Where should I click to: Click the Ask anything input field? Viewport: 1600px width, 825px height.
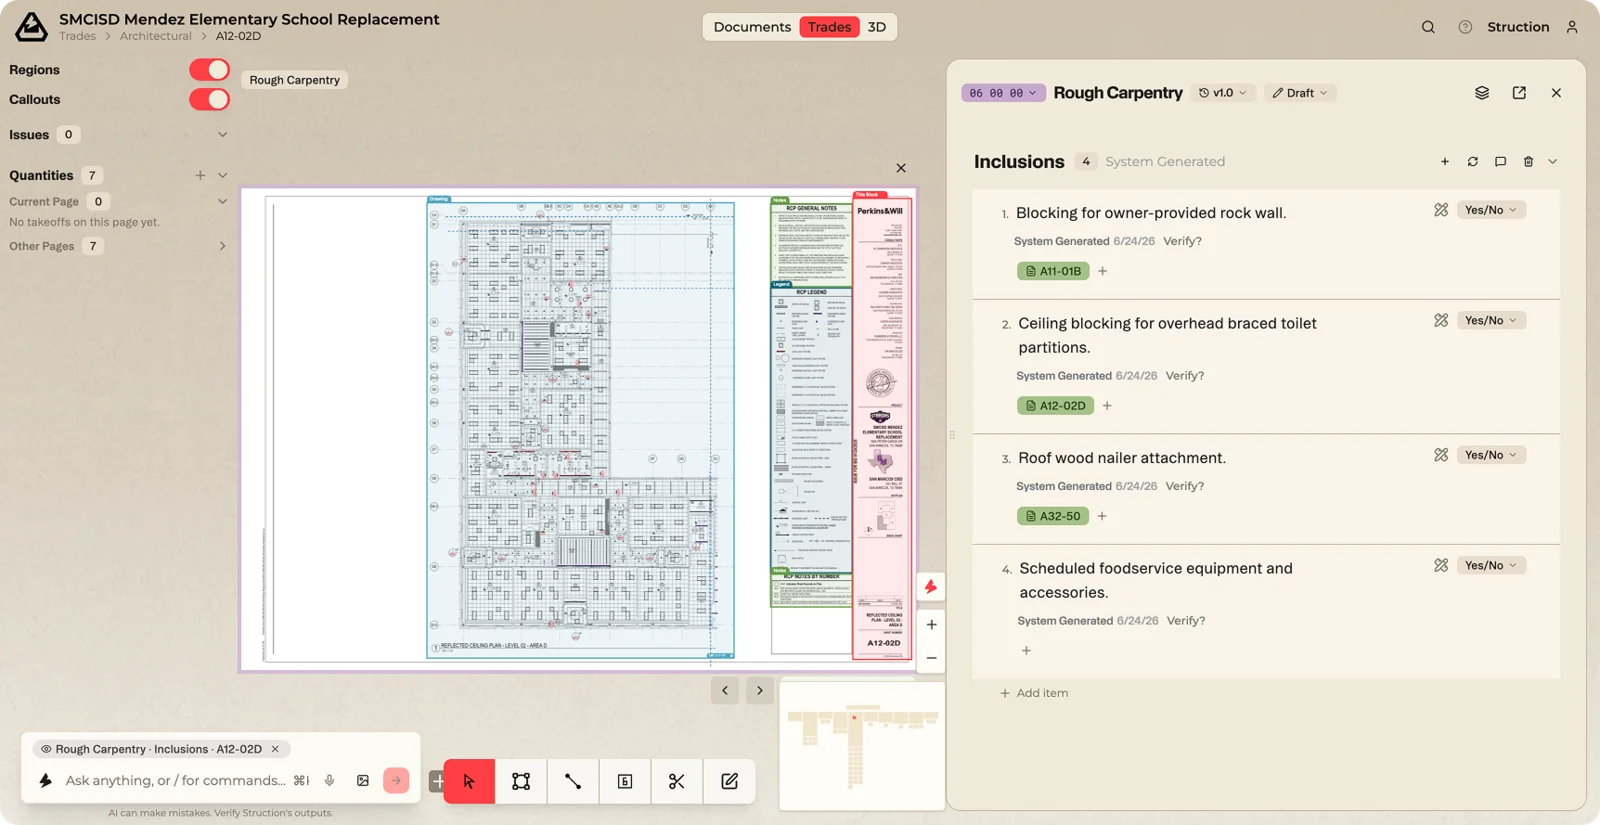pos(176,781)
